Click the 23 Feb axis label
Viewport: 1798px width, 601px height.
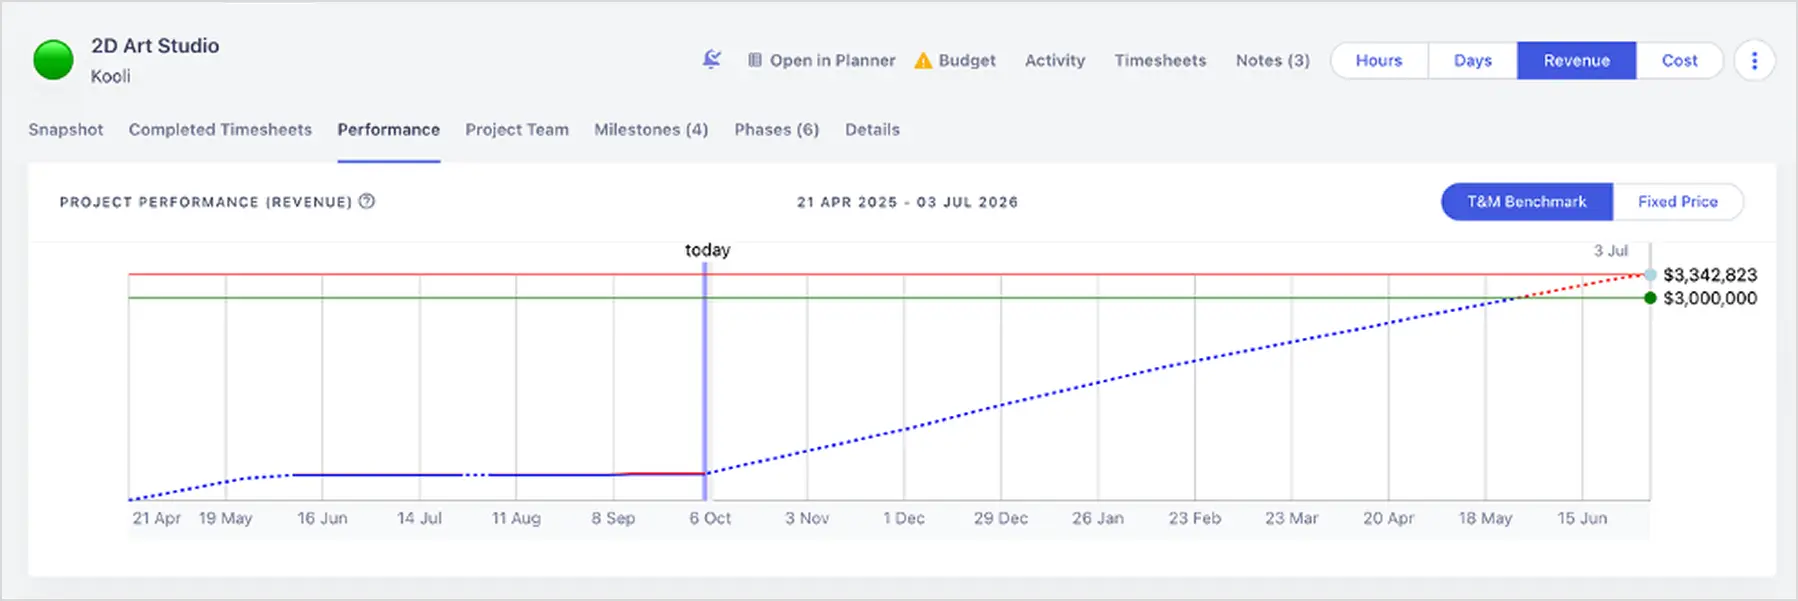coord(1195,518)
